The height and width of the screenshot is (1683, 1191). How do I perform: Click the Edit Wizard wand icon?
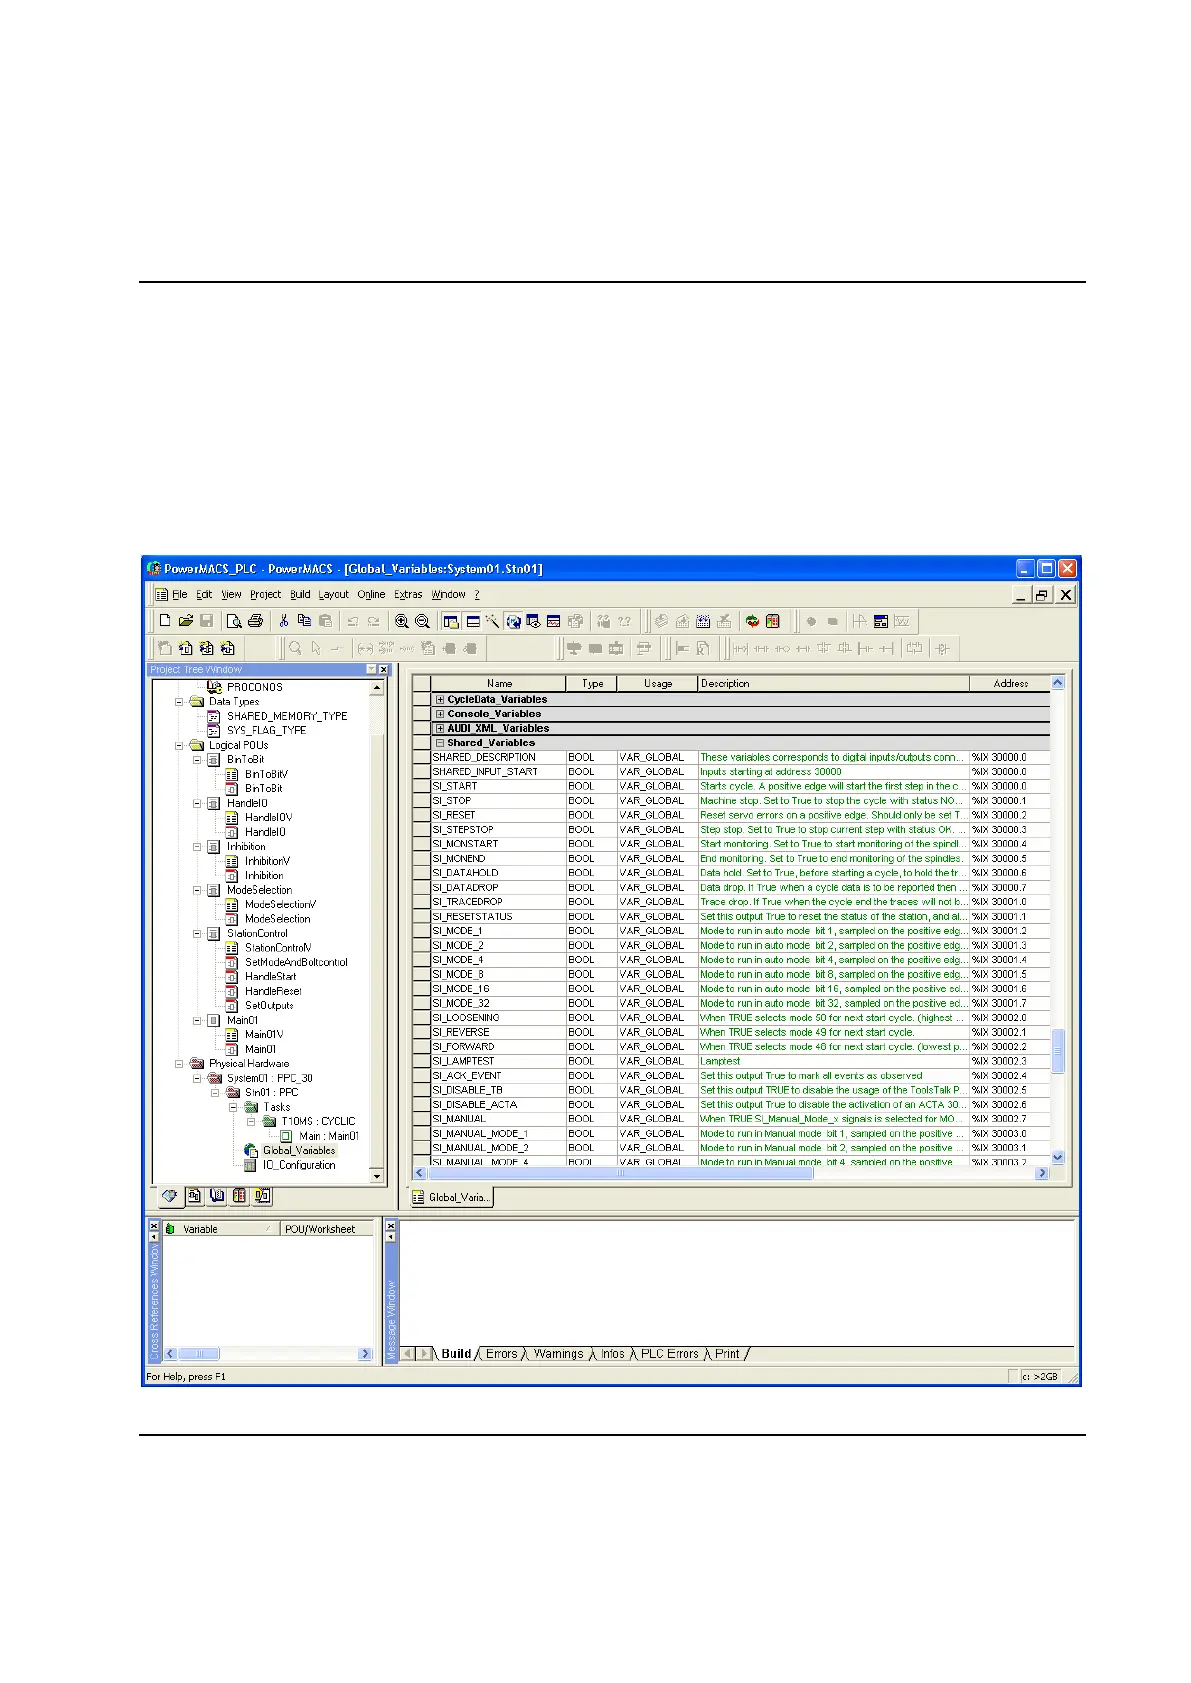click(x=493, y=621)
